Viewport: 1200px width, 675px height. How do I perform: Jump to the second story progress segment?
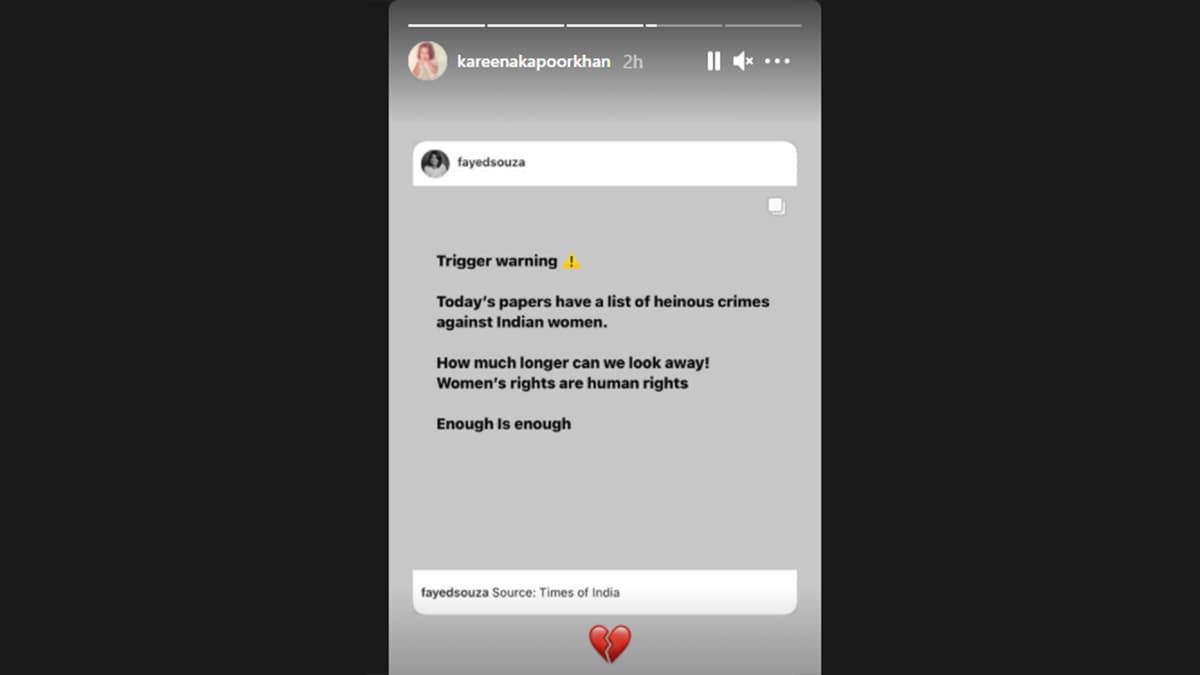(x=525, y=25)
